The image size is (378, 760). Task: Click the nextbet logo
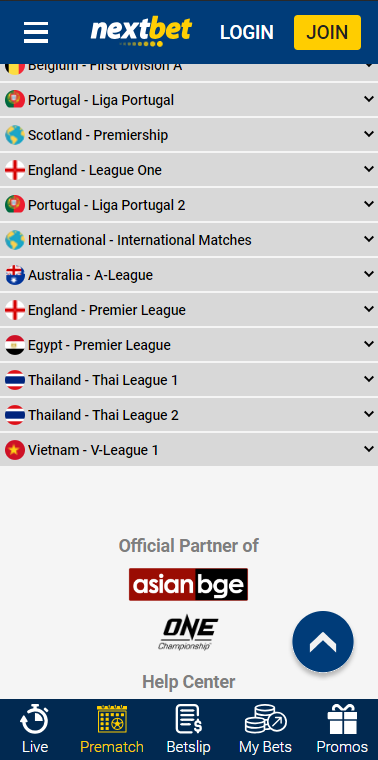(x=141, y=32)
